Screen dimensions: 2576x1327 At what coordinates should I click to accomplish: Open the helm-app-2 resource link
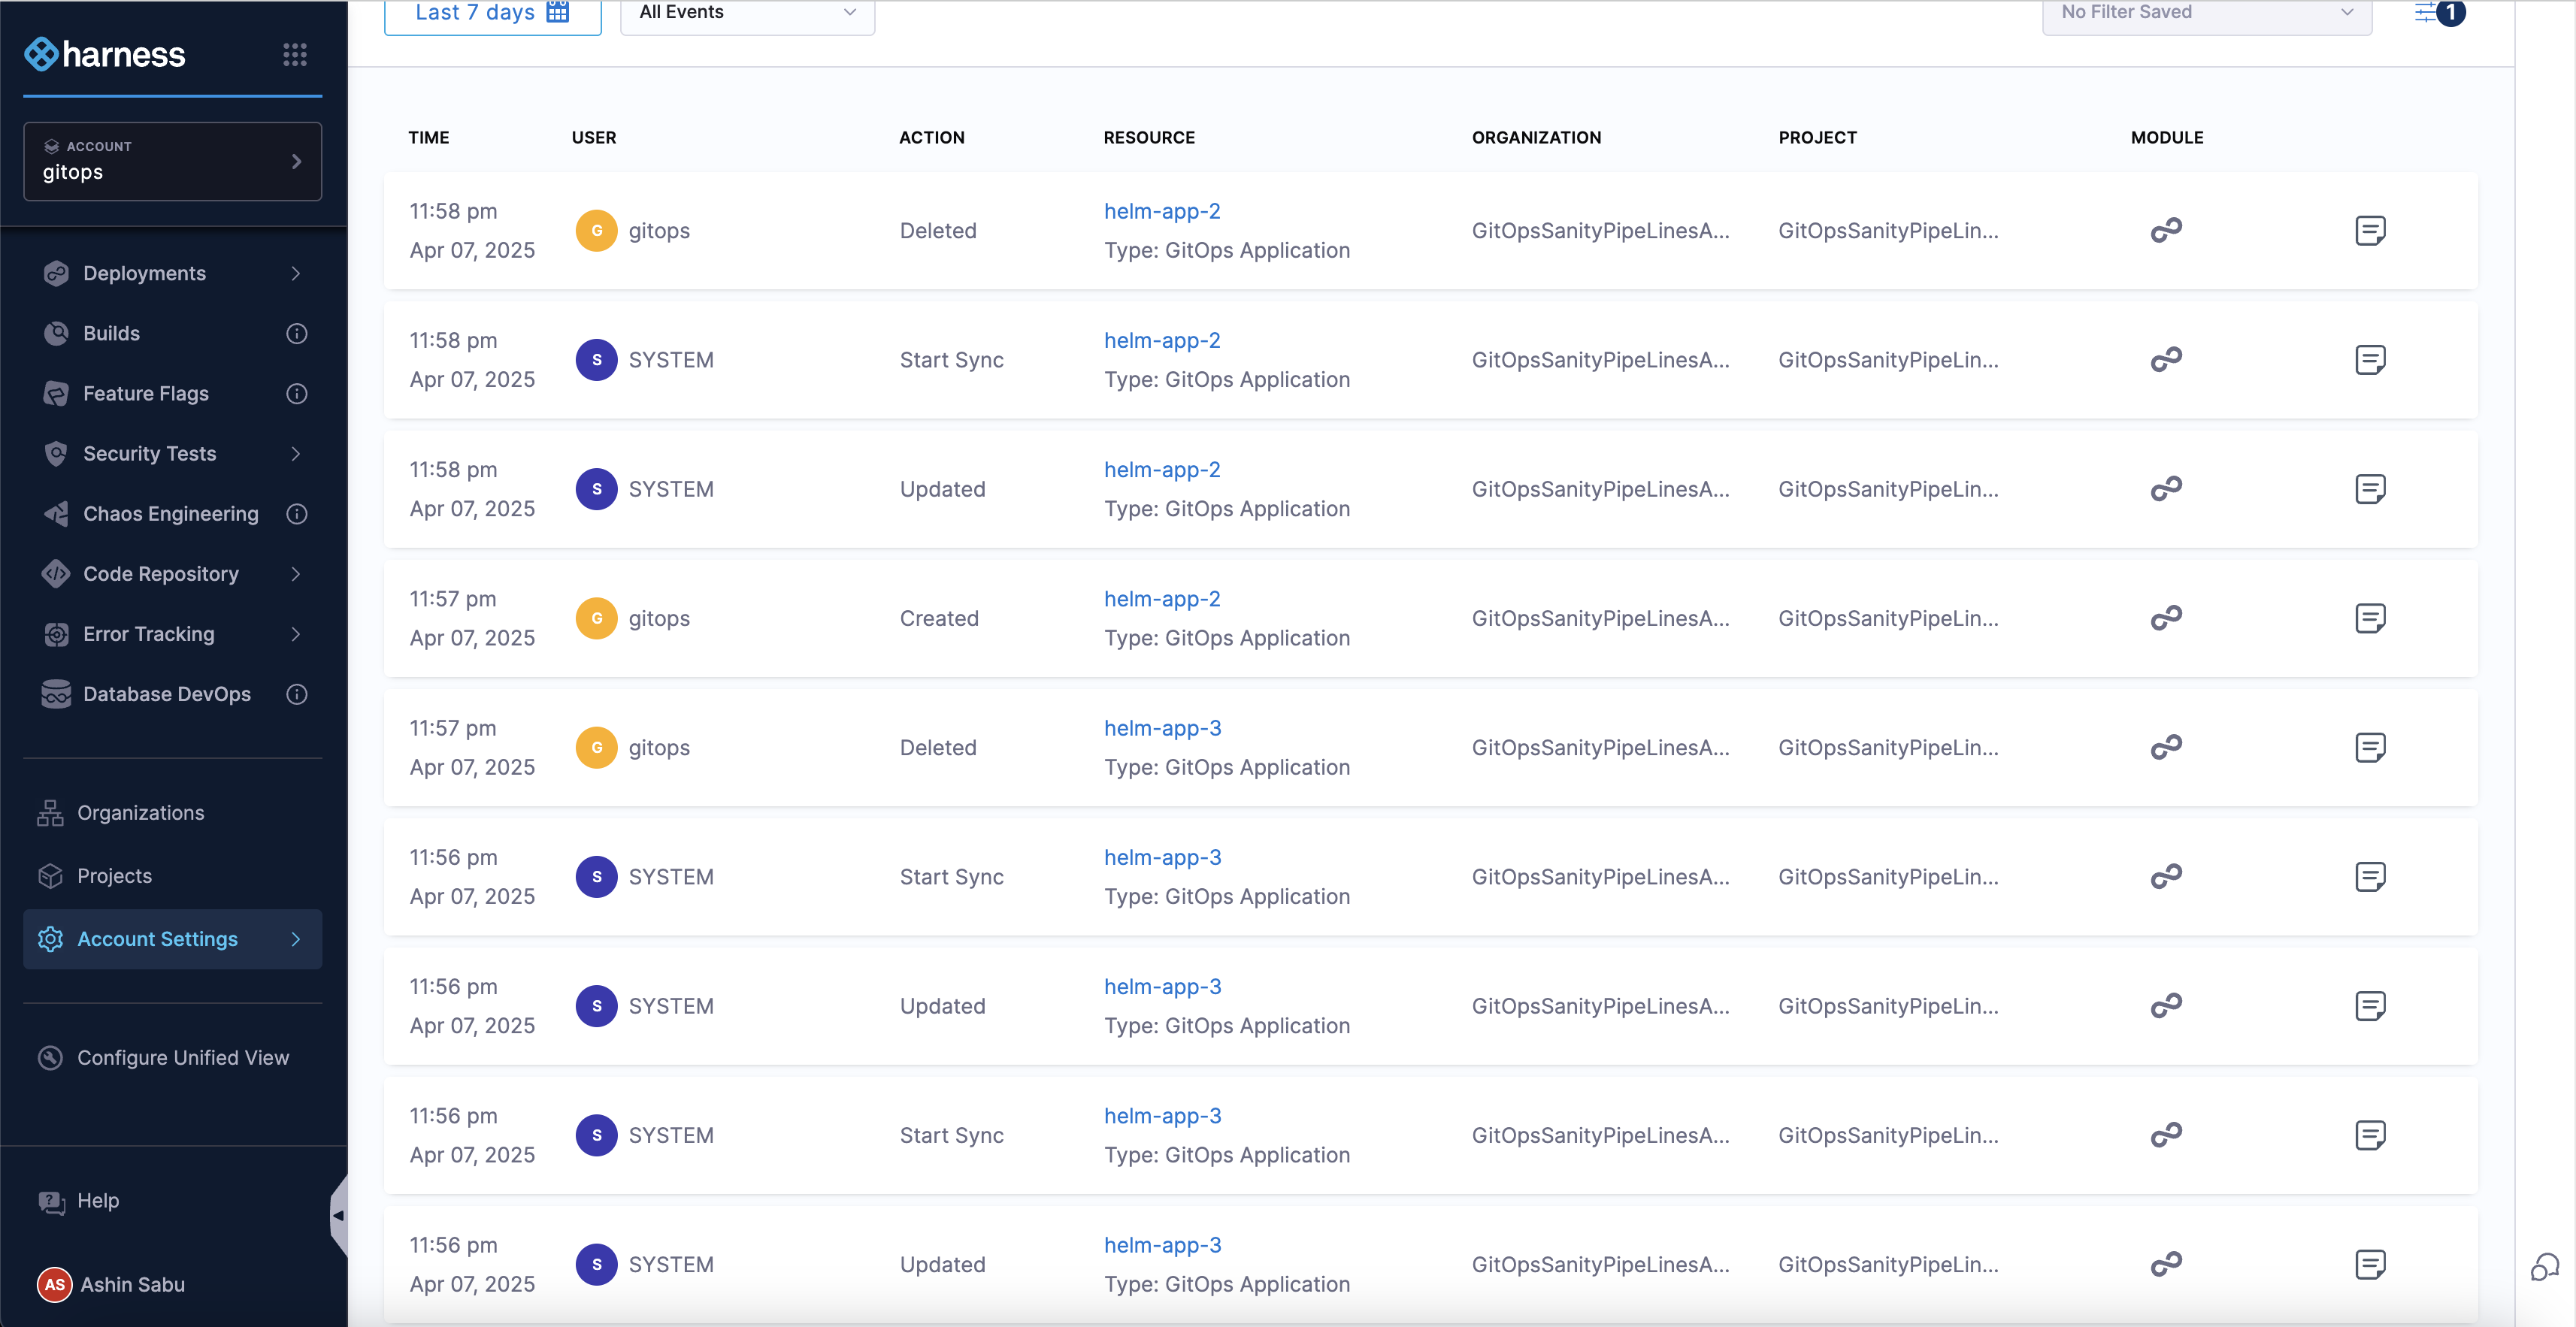1161,211
